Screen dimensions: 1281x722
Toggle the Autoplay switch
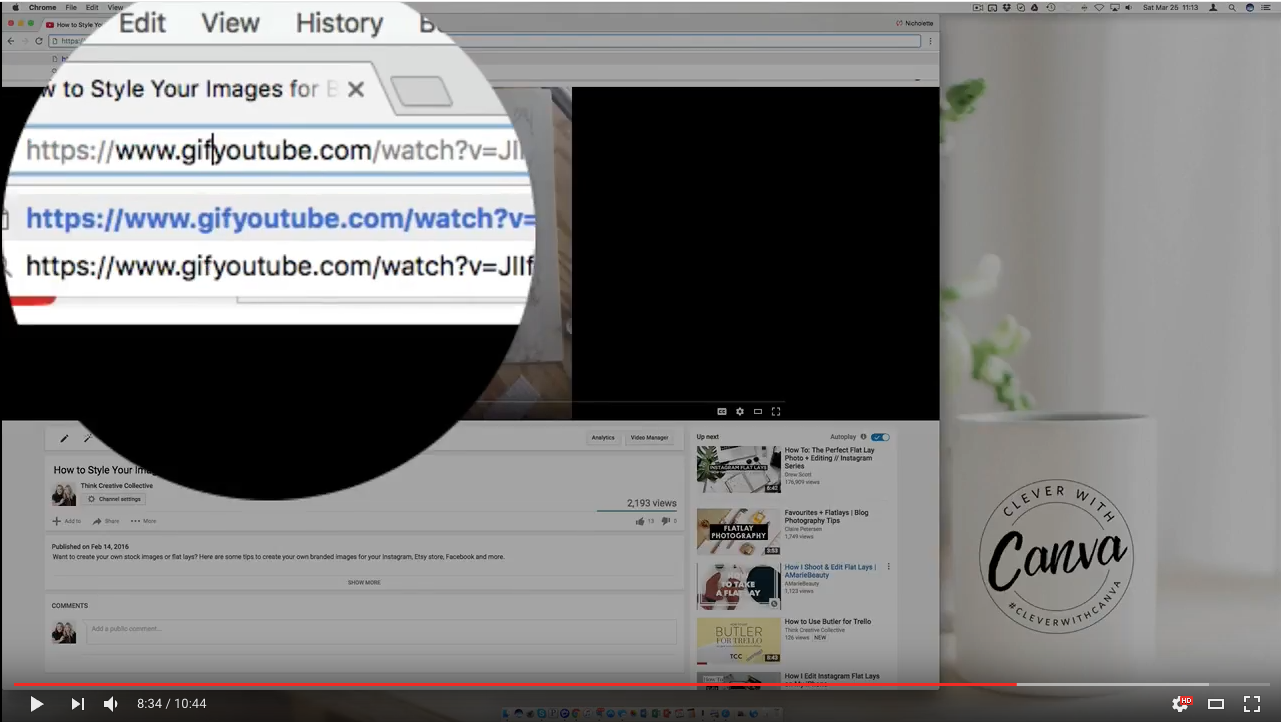pos(880,437)
